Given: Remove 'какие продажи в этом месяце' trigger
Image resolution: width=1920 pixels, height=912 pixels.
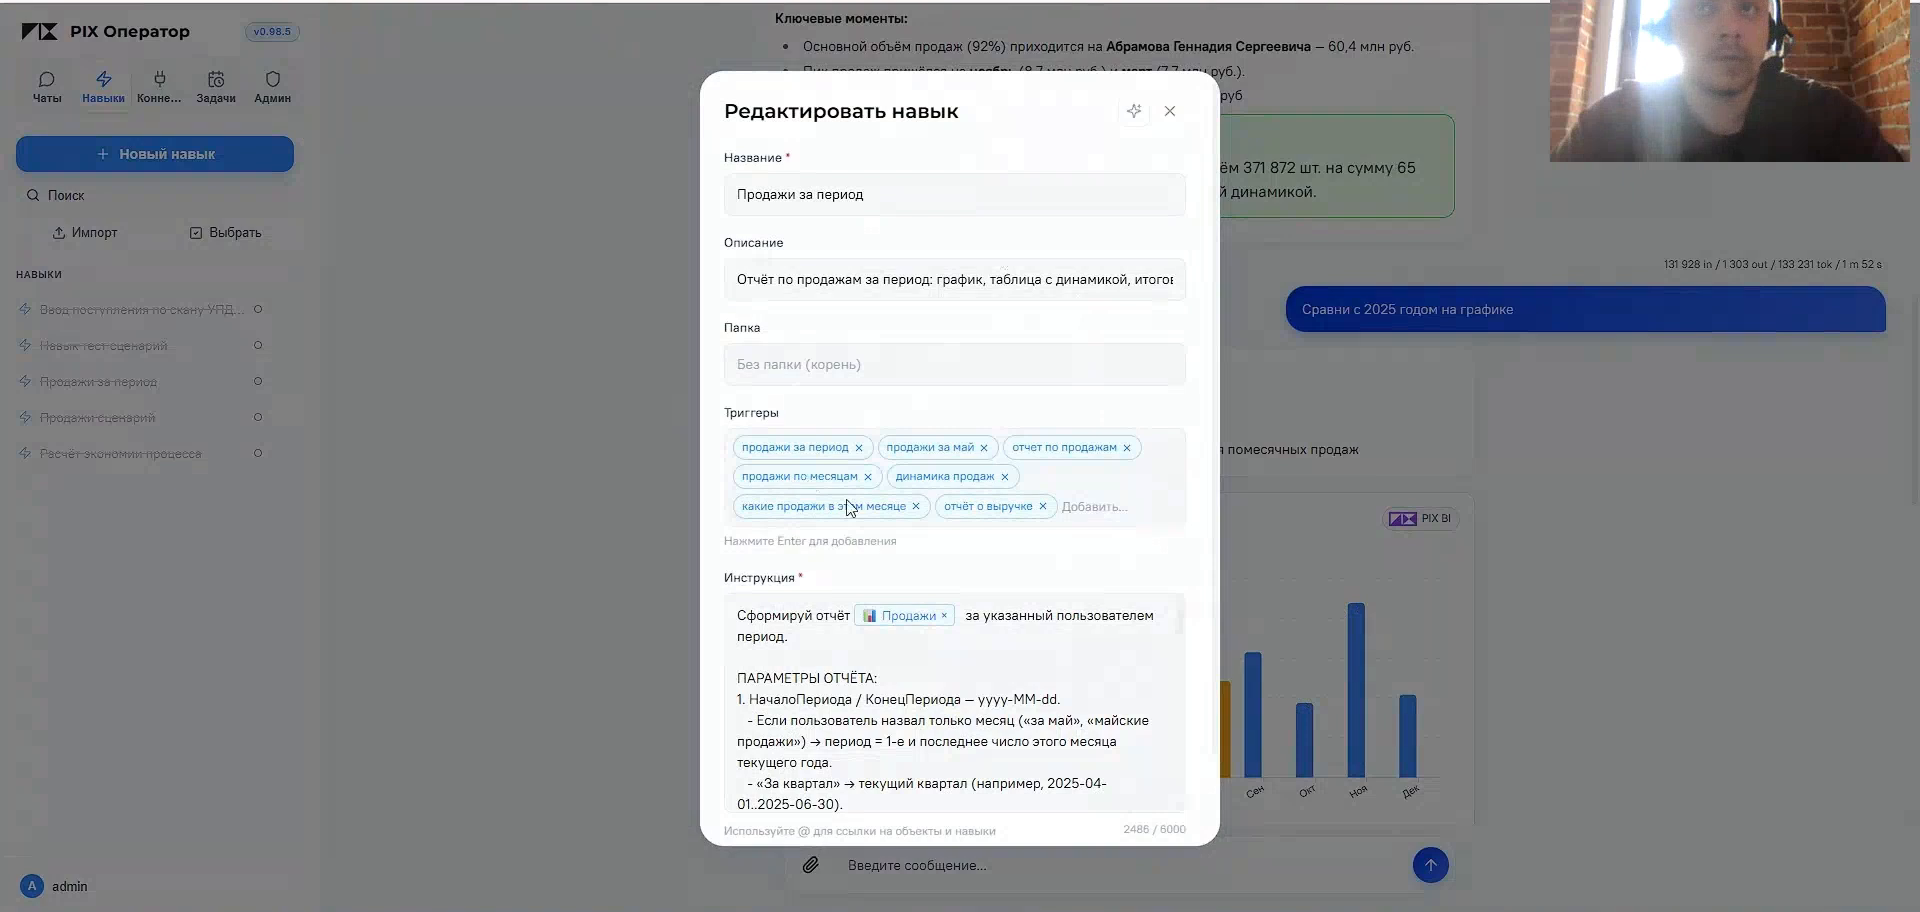Looking at the screenshot, I should pos(916,506).
